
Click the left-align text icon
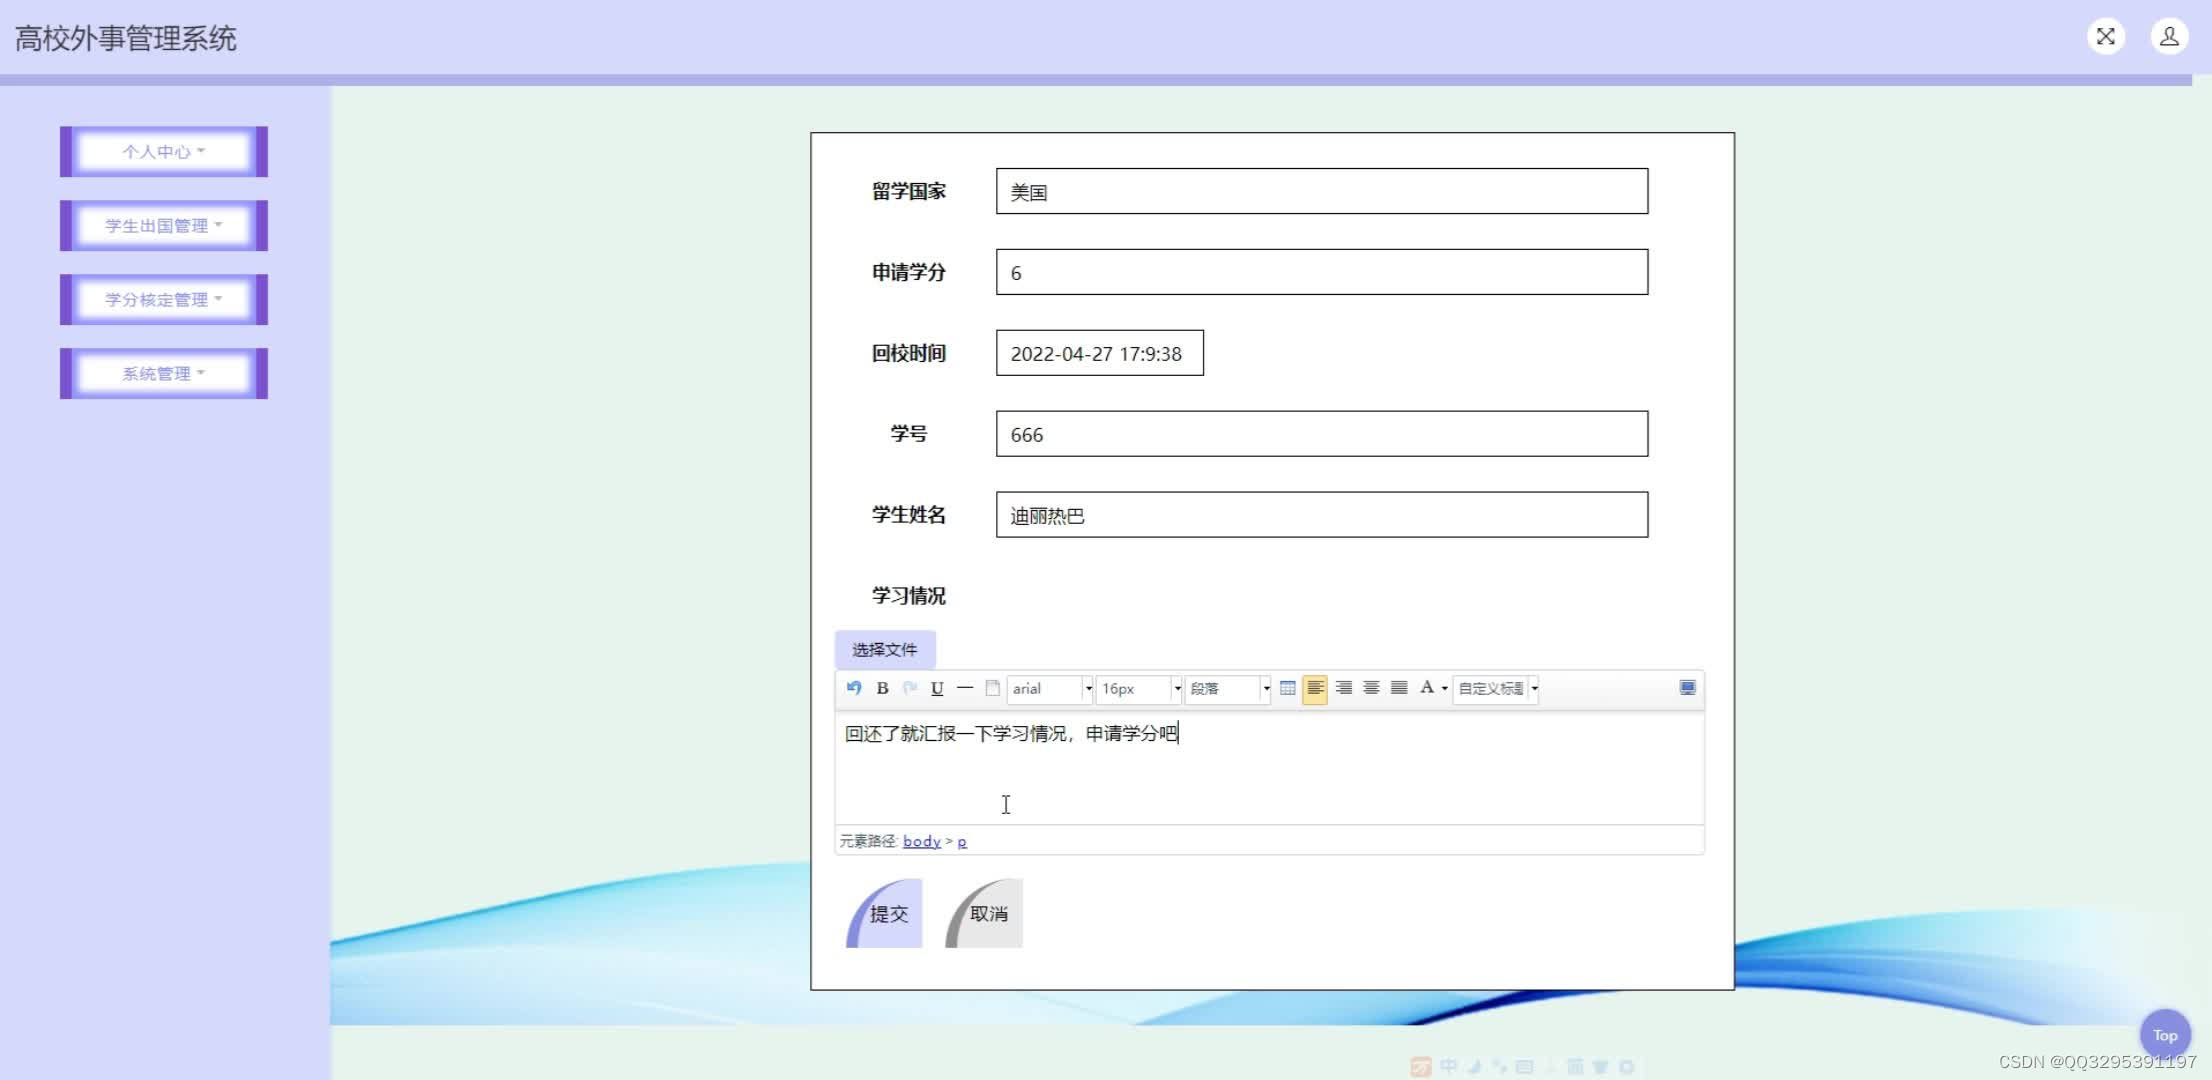(1316, 689)
